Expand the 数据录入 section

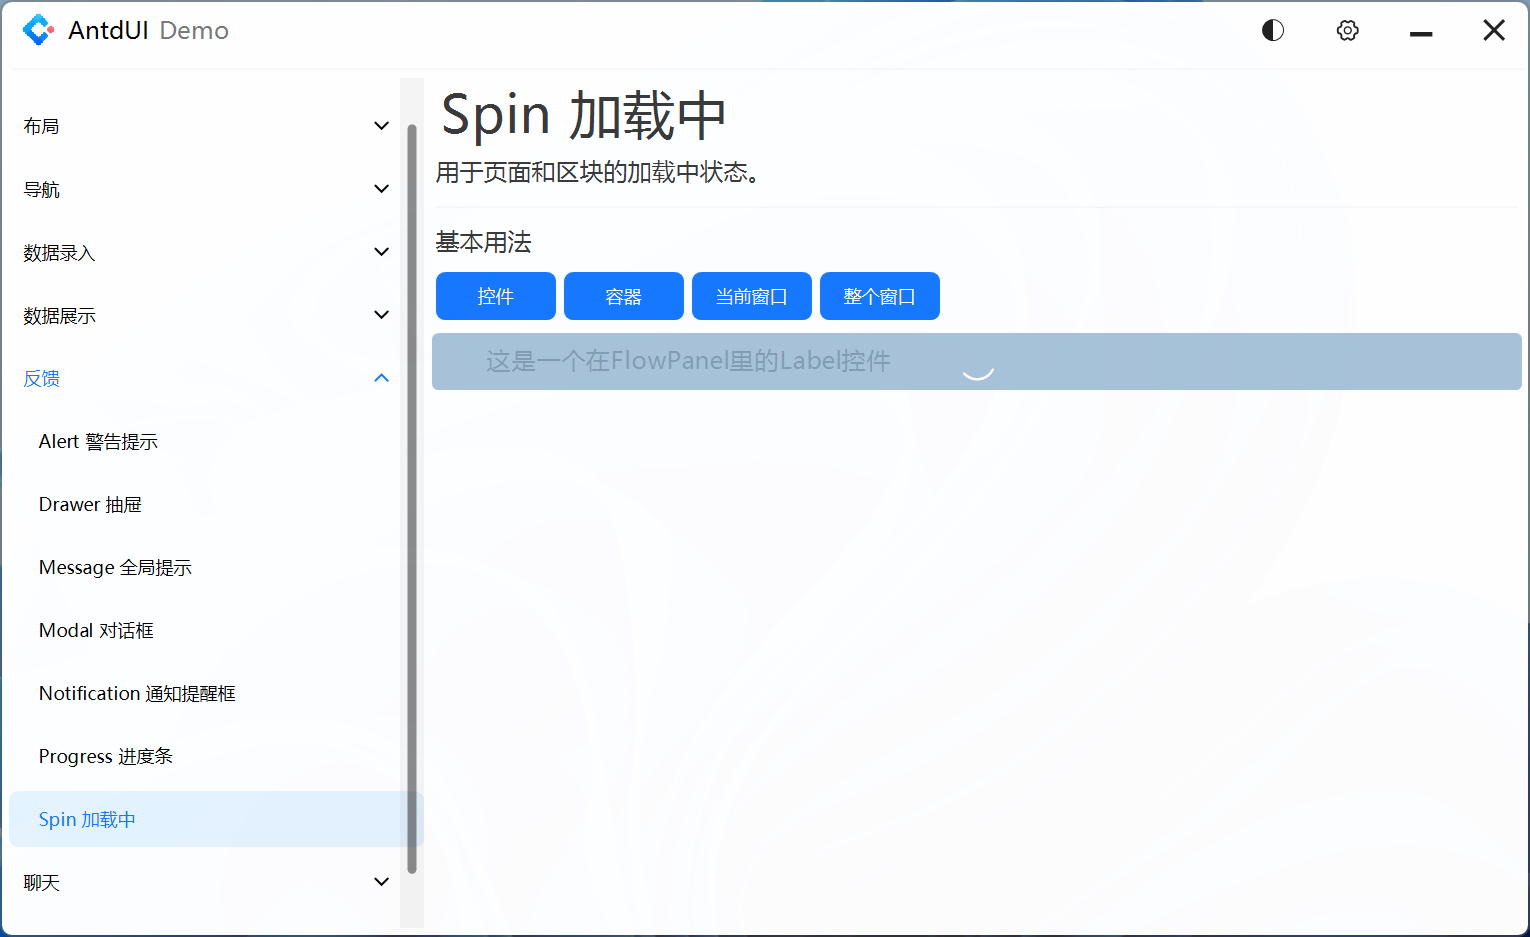click(200, 252)
